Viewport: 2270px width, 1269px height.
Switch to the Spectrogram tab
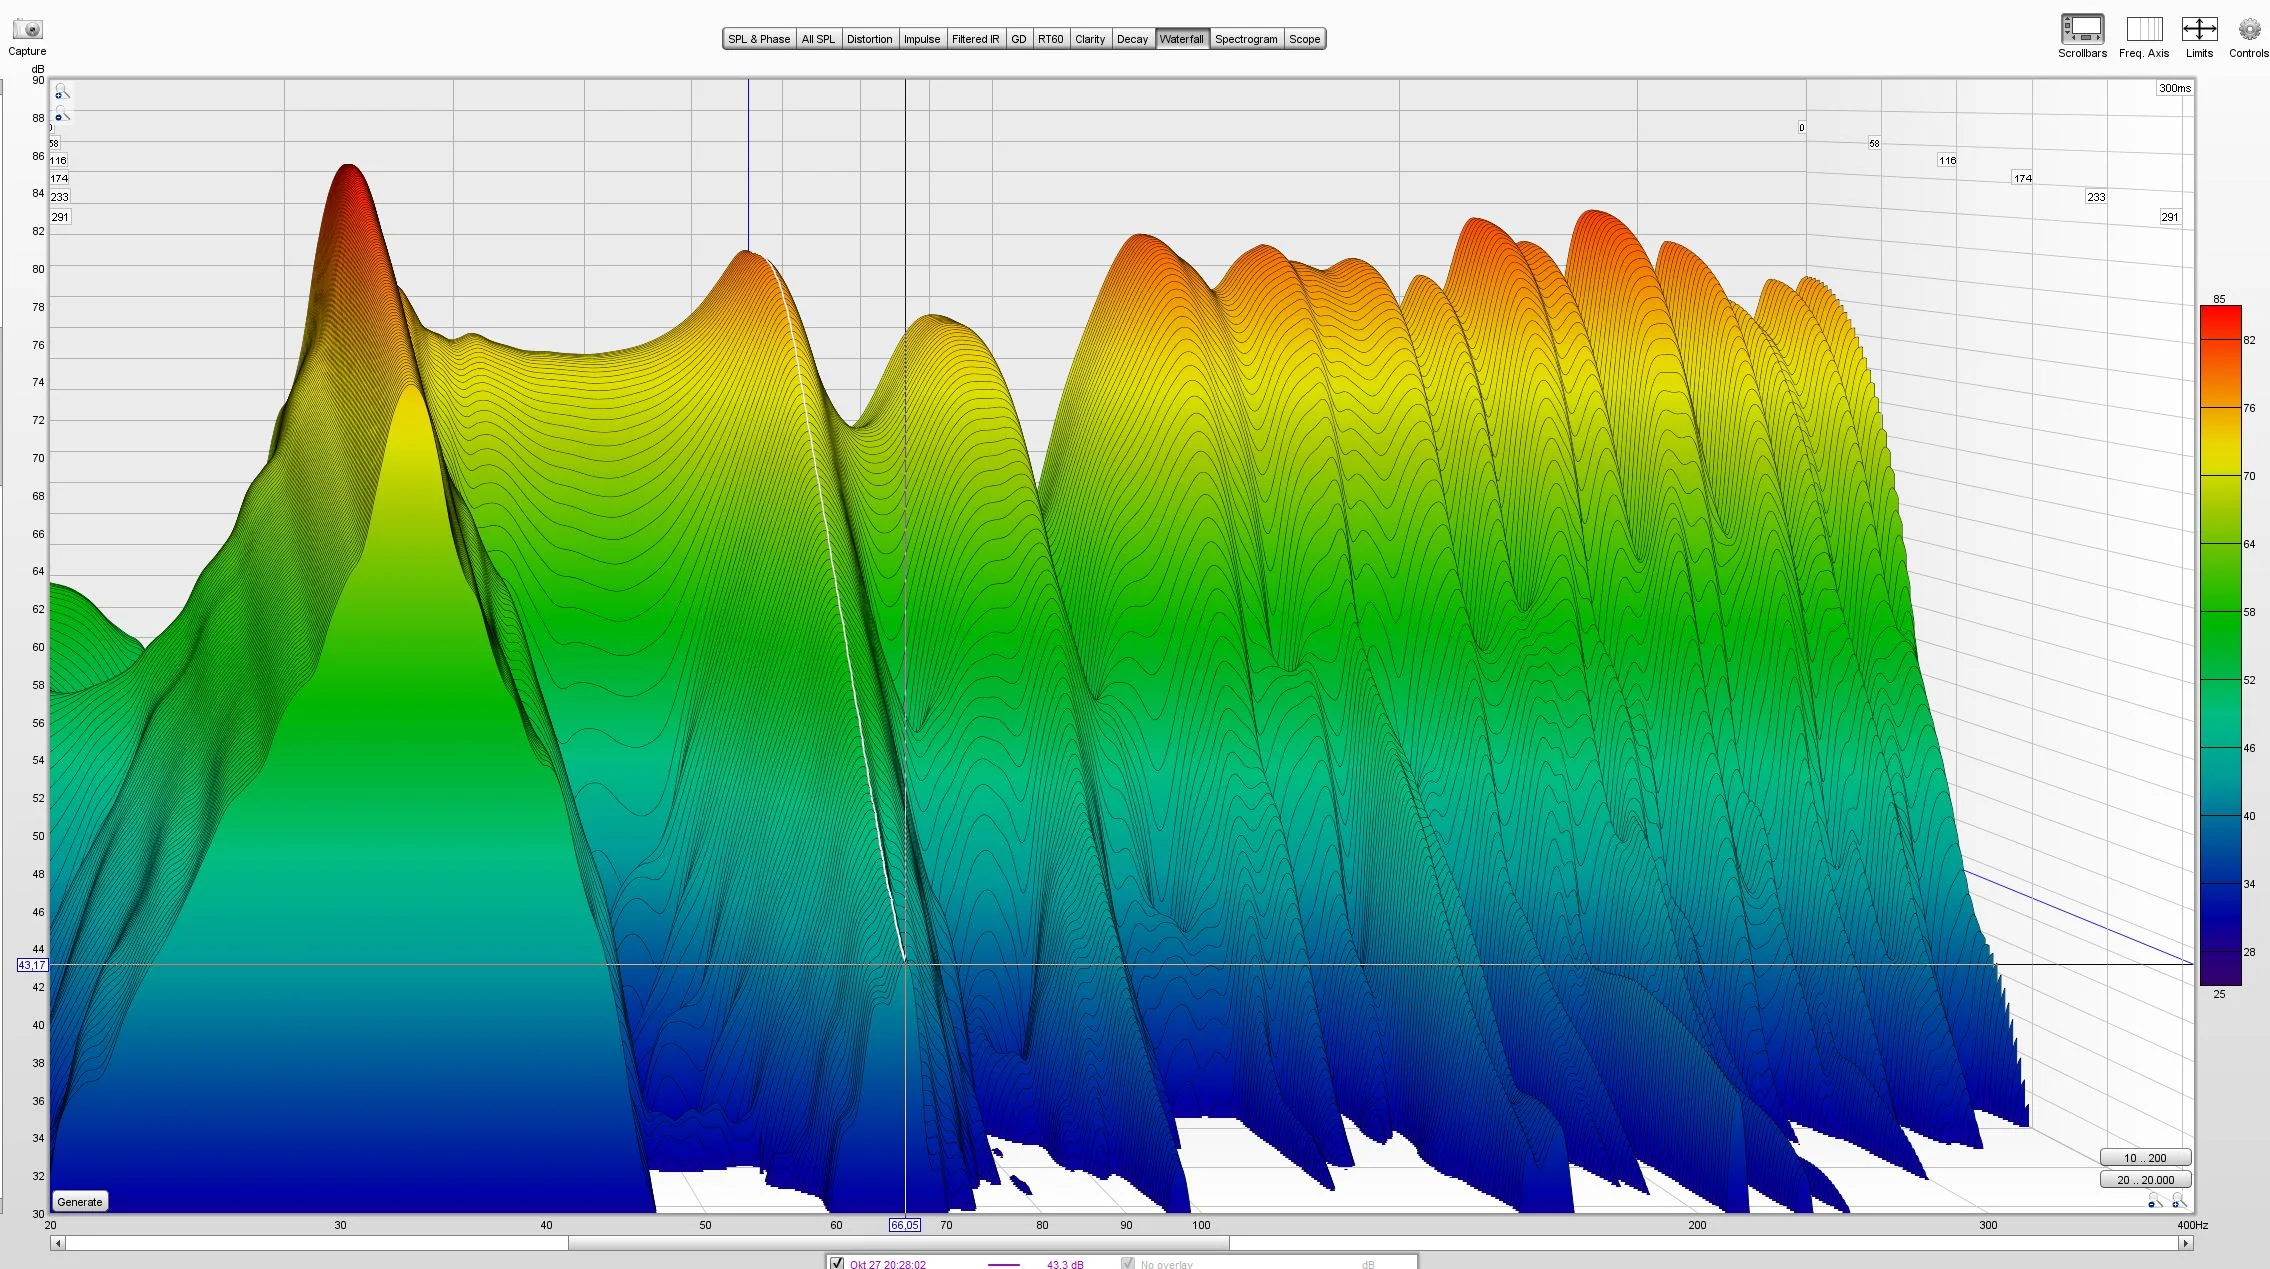(x=1246, y=39)
